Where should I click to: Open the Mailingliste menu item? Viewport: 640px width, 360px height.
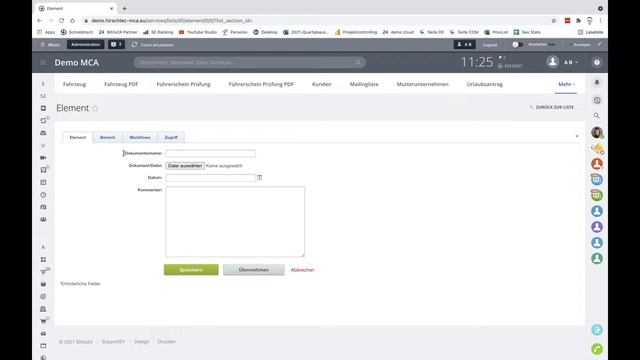pyautogui.click(x=364, y=84)
